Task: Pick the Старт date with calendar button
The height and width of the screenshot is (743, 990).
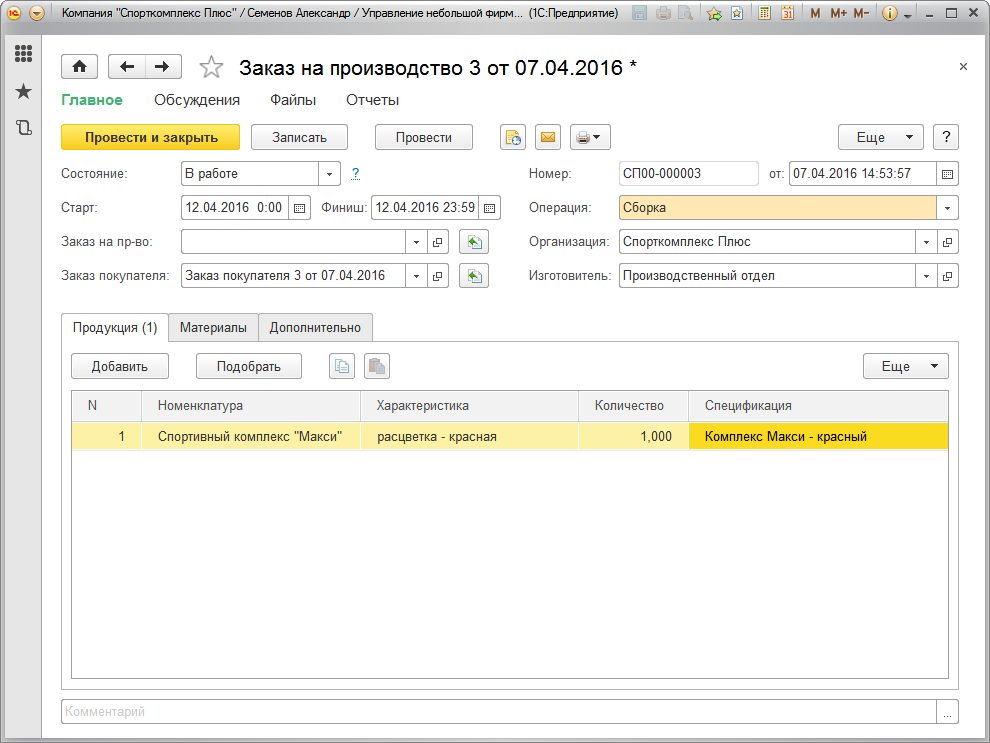Action: pos(299,208)
